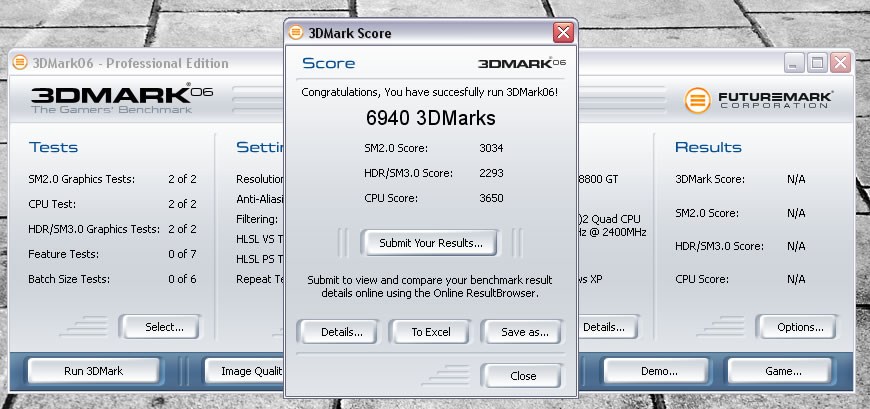Image resolution: width=870 pixels, height=409 pixels.
Task: Click Feature Tests 0 of 7 row
Action: click(x=113, y=254)
